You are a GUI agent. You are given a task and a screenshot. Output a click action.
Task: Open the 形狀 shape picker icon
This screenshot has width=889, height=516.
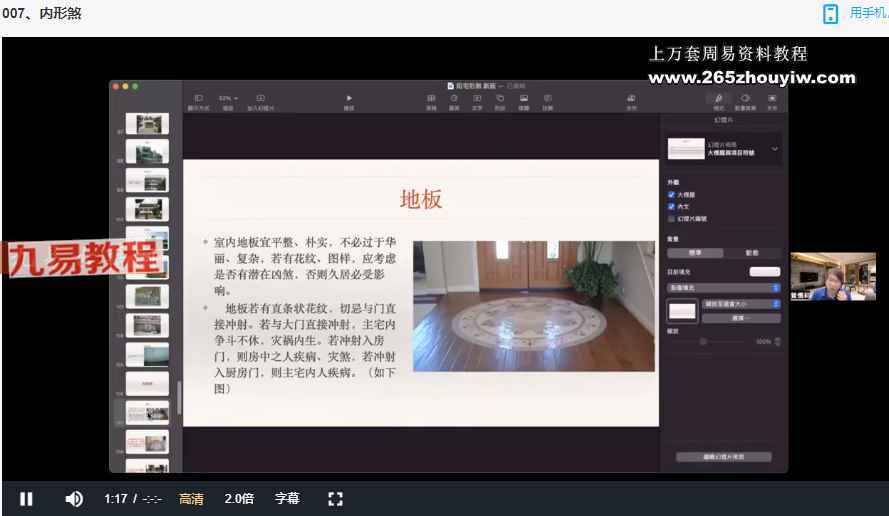coord(499,99)
